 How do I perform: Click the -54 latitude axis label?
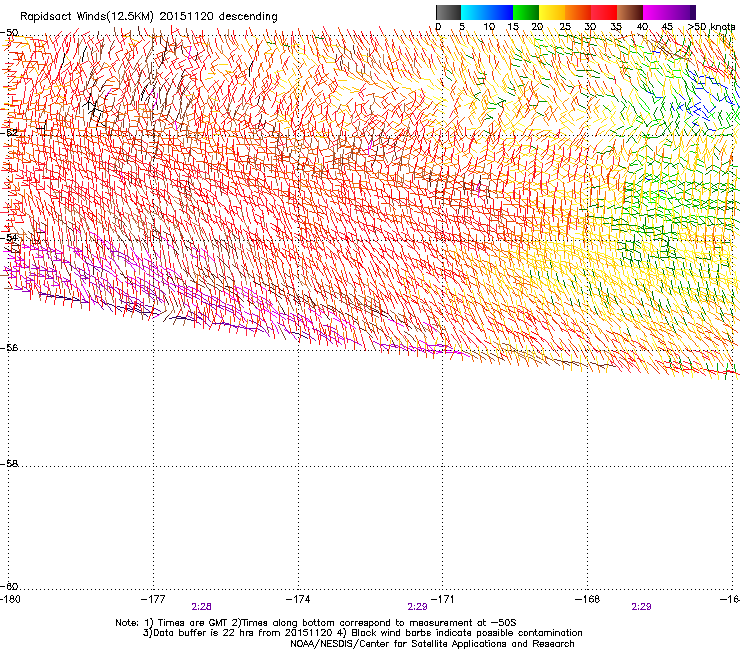(x=9, y=237)
